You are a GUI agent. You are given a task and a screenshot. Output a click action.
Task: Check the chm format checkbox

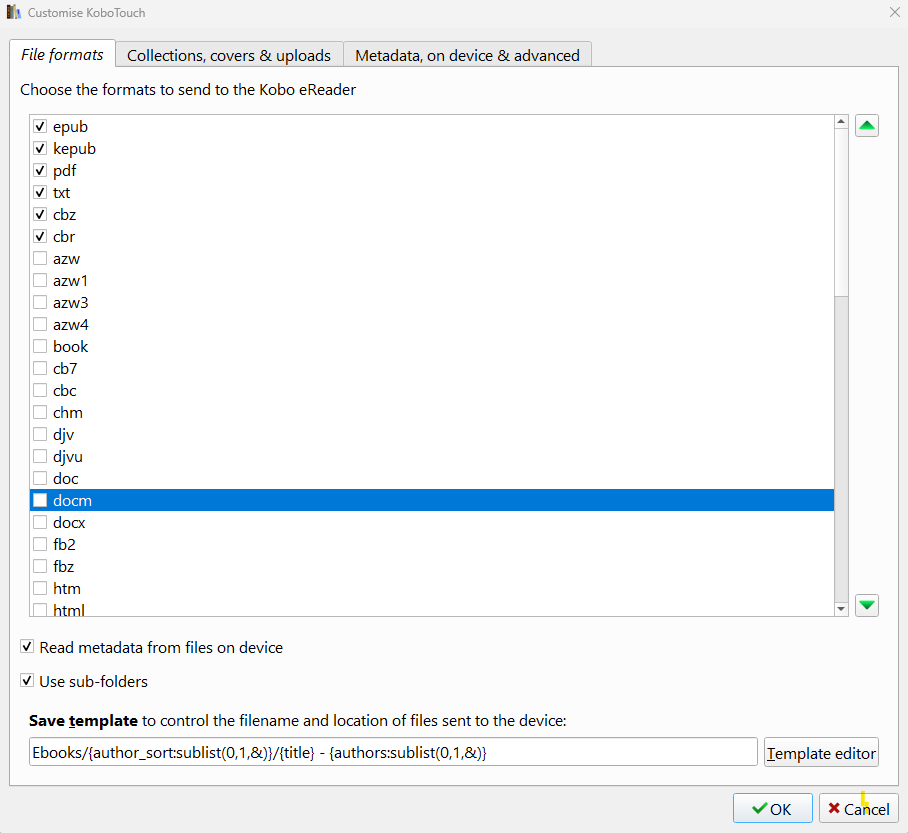(40, 412)
